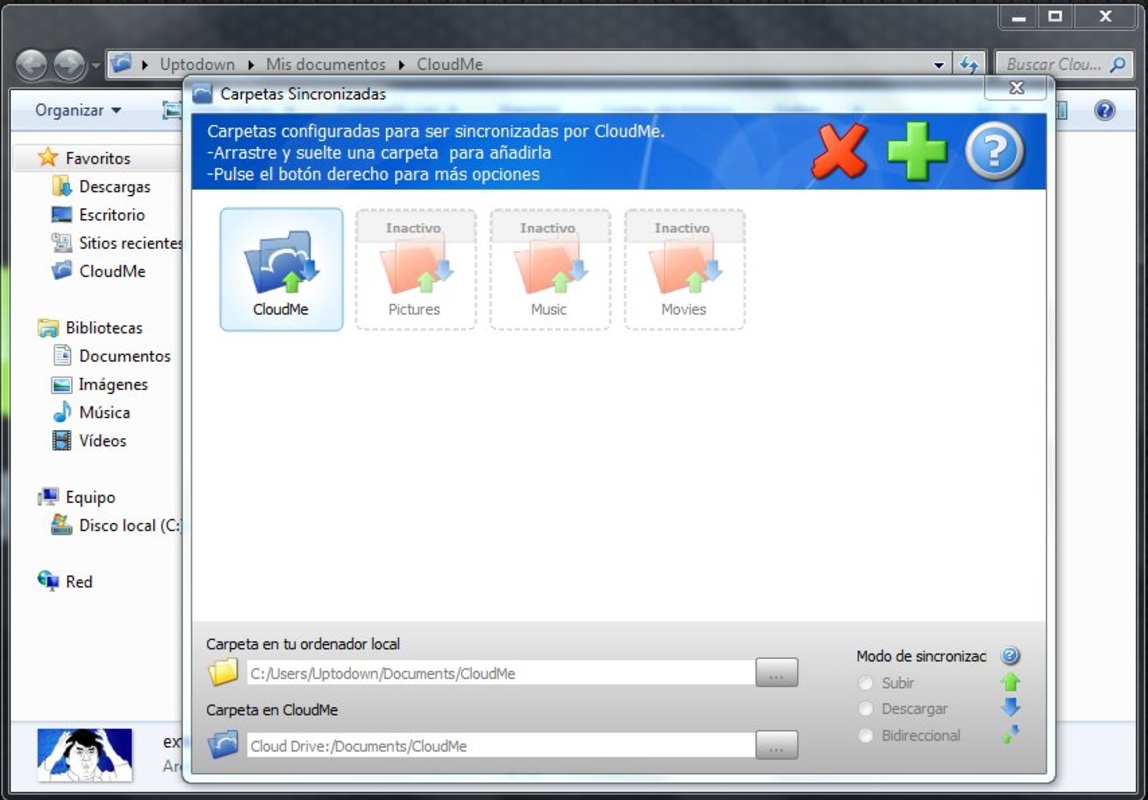Click the address bar folder icon
Viewport: 1148px width, 800px height.
(122, 64)
